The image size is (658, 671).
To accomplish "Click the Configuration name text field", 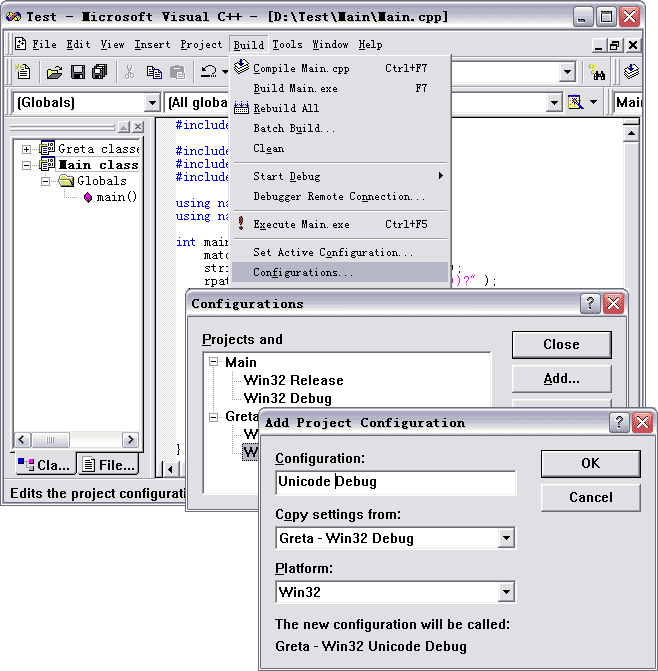I will click(396, 482).
